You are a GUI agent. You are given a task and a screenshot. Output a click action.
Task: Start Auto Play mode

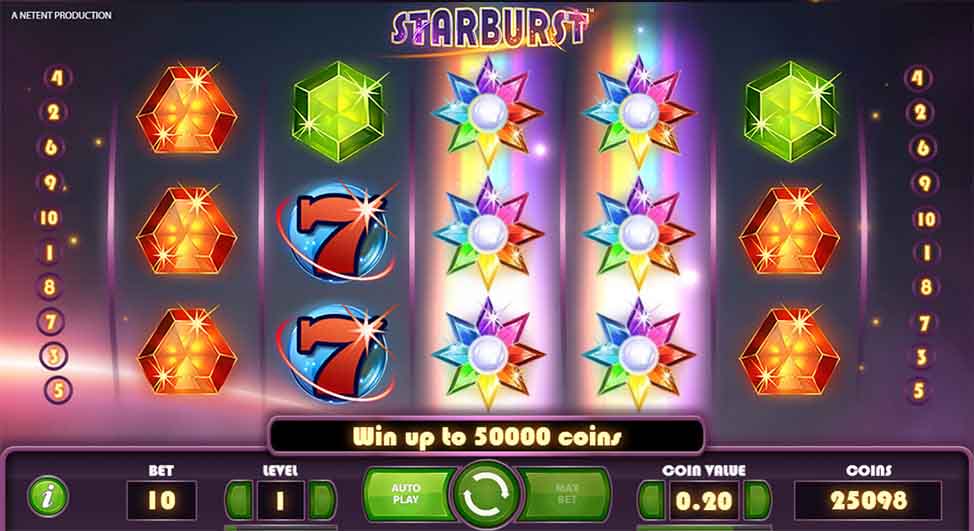[409, 494]
